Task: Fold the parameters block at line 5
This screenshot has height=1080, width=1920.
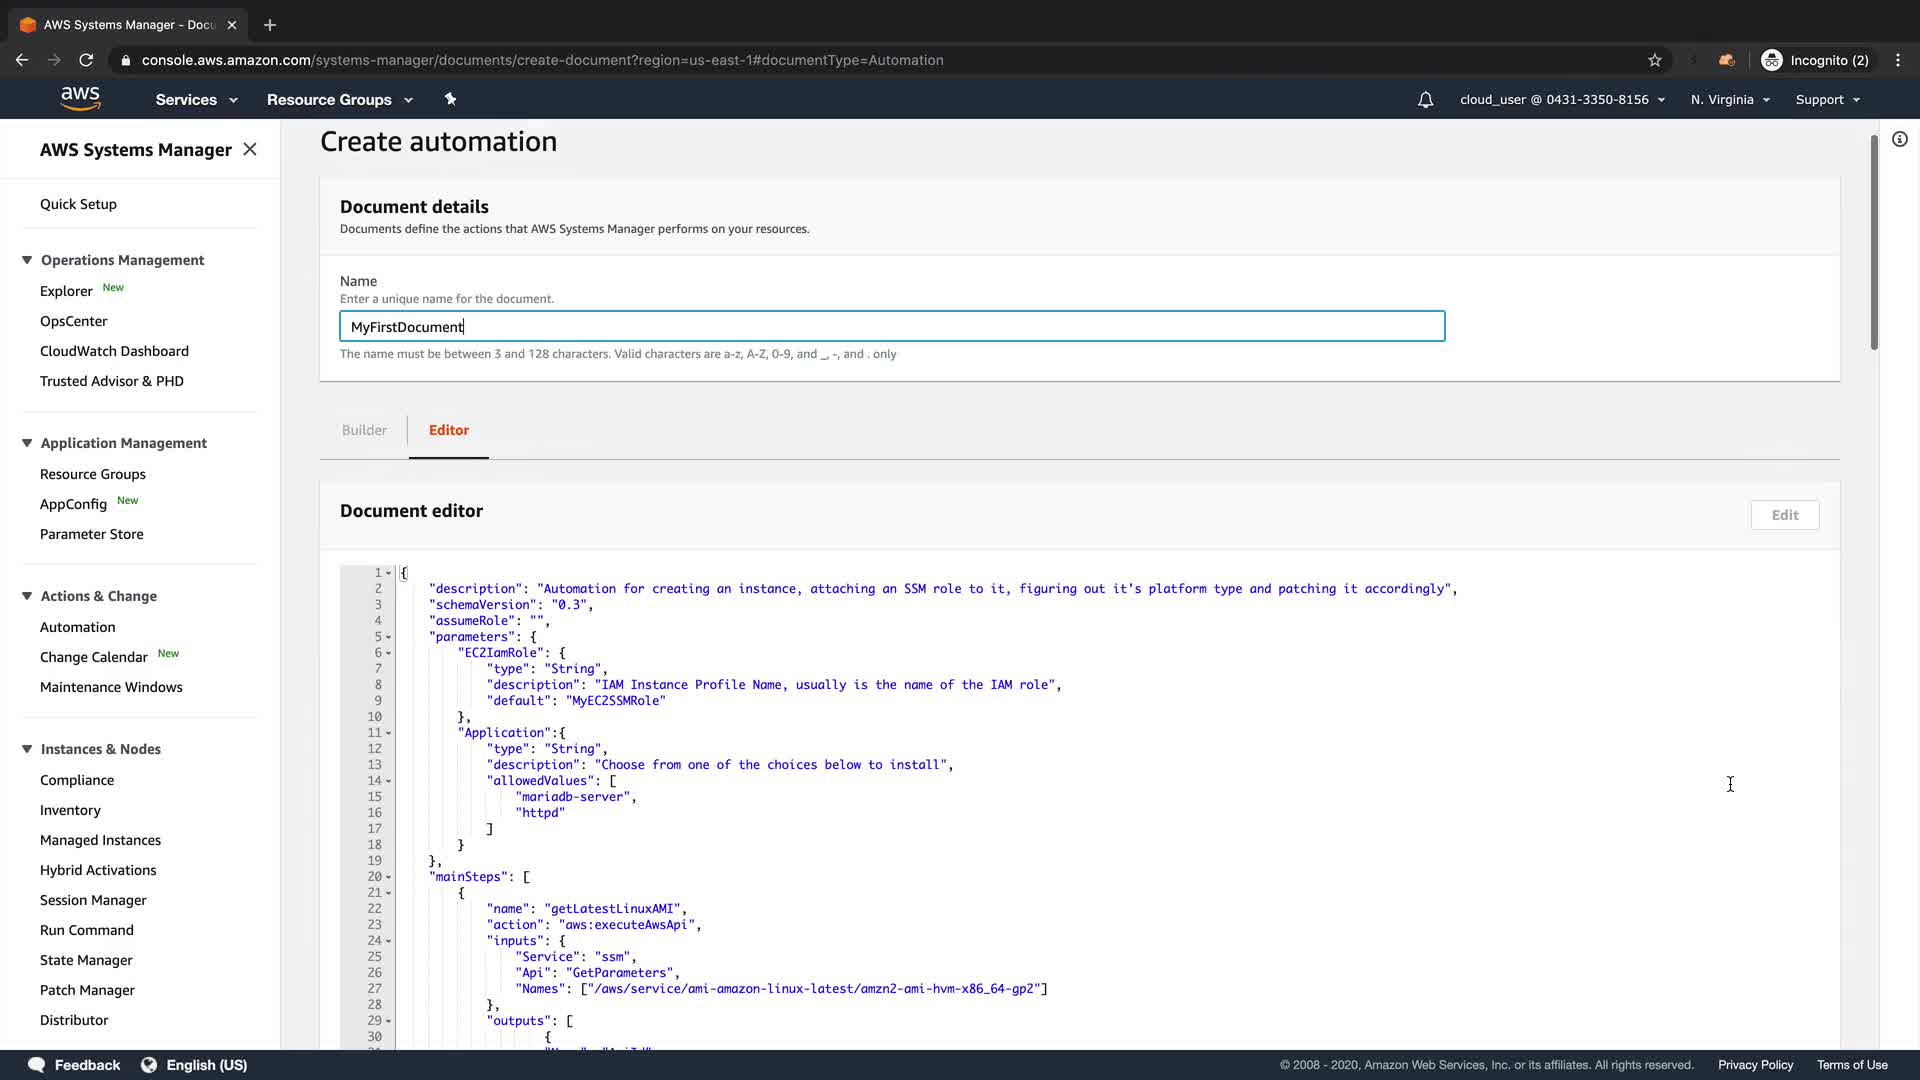Action: (388, 637)
